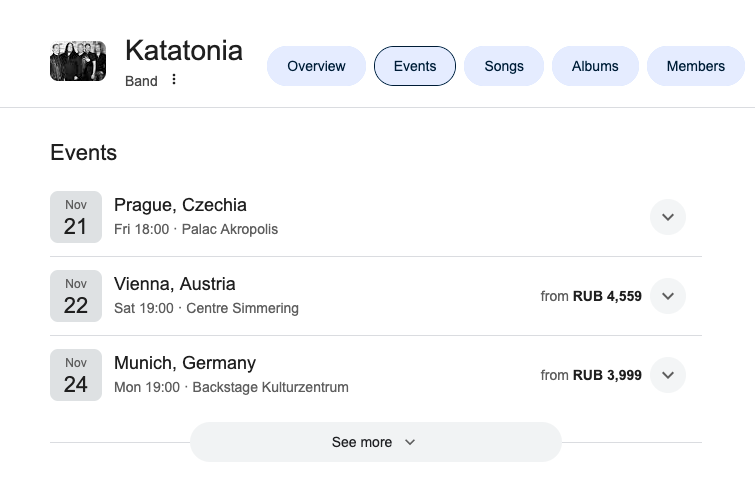Switch to the Overview tab
Screen dimensions: 755x482
tap(316, 66)
